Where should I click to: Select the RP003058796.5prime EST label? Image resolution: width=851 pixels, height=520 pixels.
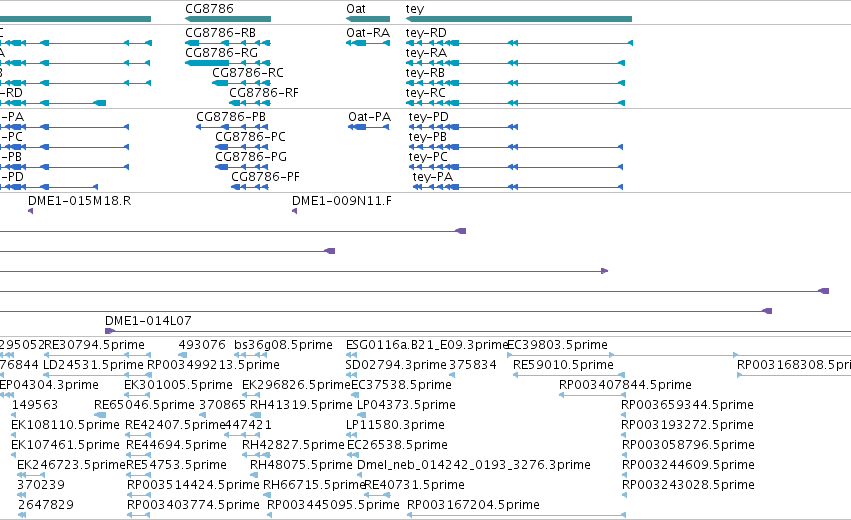[688, 446]
